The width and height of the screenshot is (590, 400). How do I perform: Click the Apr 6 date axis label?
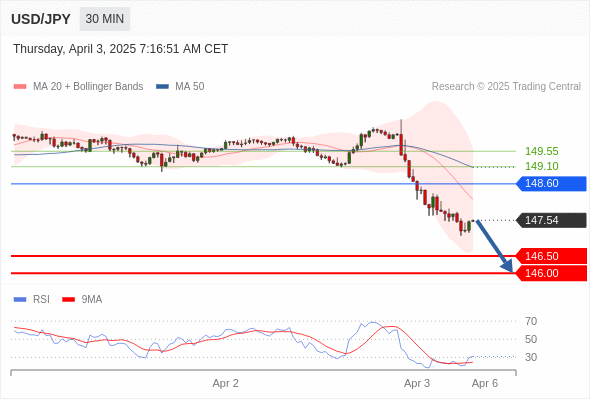(x=485, y=383)
